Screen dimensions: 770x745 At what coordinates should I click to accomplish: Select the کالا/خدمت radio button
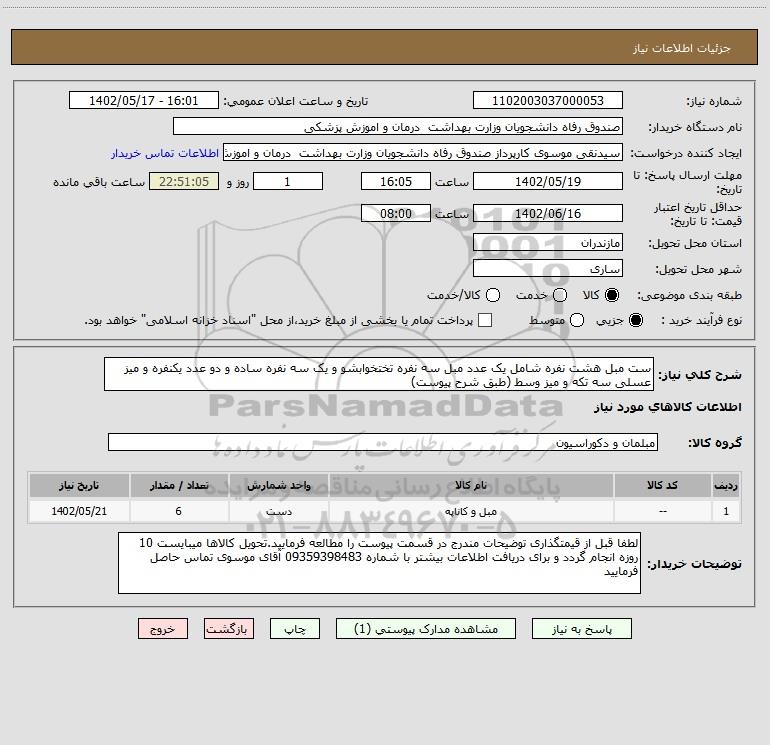point(493,295)
